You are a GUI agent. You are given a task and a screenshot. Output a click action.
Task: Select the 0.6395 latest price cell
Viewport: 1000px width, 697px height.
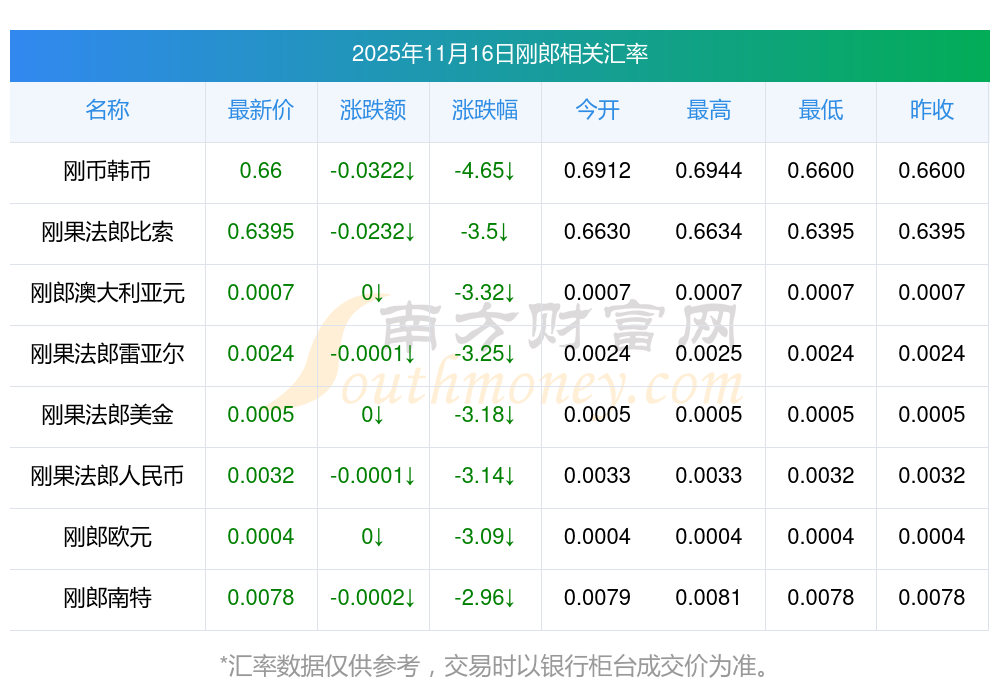tap(260, 232)
